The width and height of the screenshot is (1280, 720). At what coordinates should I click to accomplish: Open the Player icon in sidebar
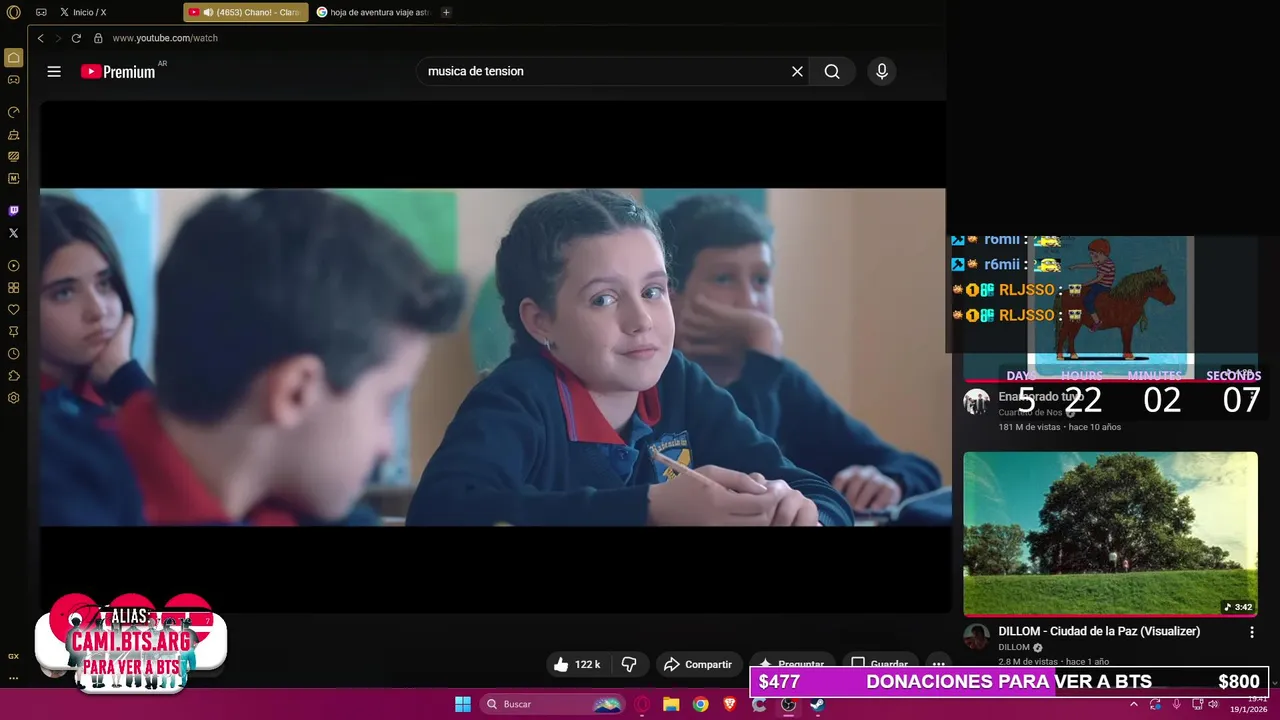pyautogui.click(x=14, y=266)
